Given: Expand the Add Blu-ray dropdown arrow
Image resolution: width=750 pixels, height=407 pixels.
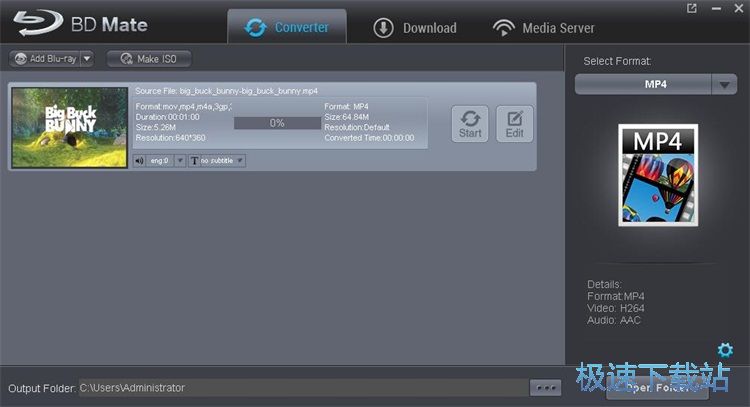Looking at the screenshot, I should 87,59.
